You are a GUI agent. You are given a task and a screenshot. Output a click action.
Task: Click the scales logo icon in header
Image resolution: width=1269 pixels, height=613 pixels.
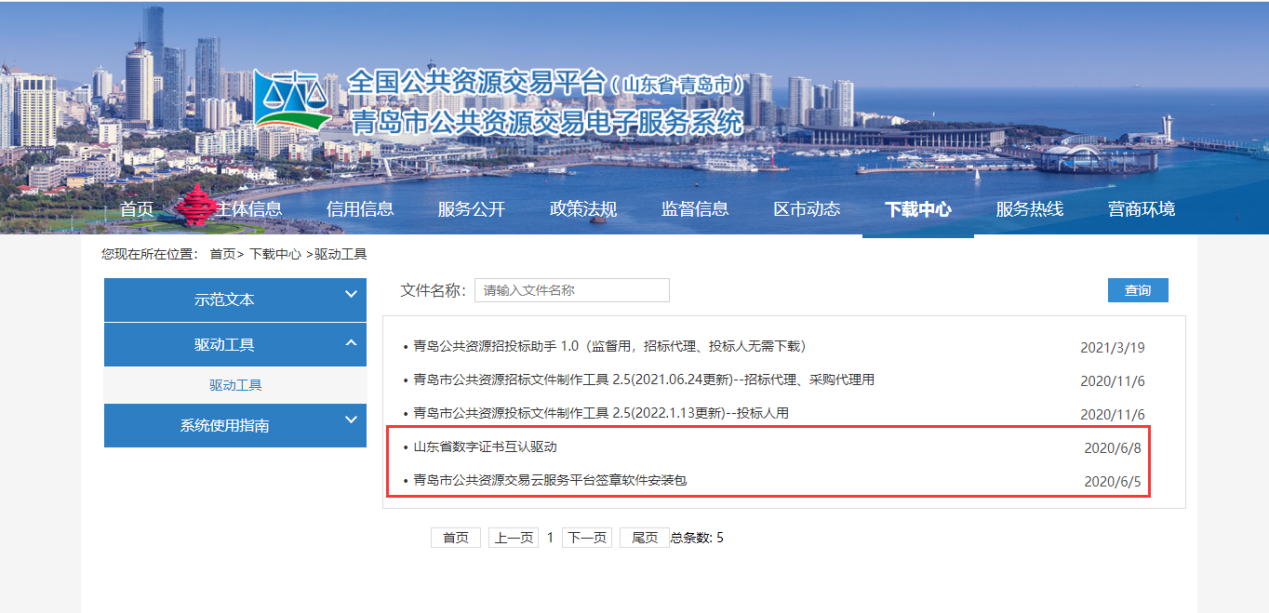293,100
